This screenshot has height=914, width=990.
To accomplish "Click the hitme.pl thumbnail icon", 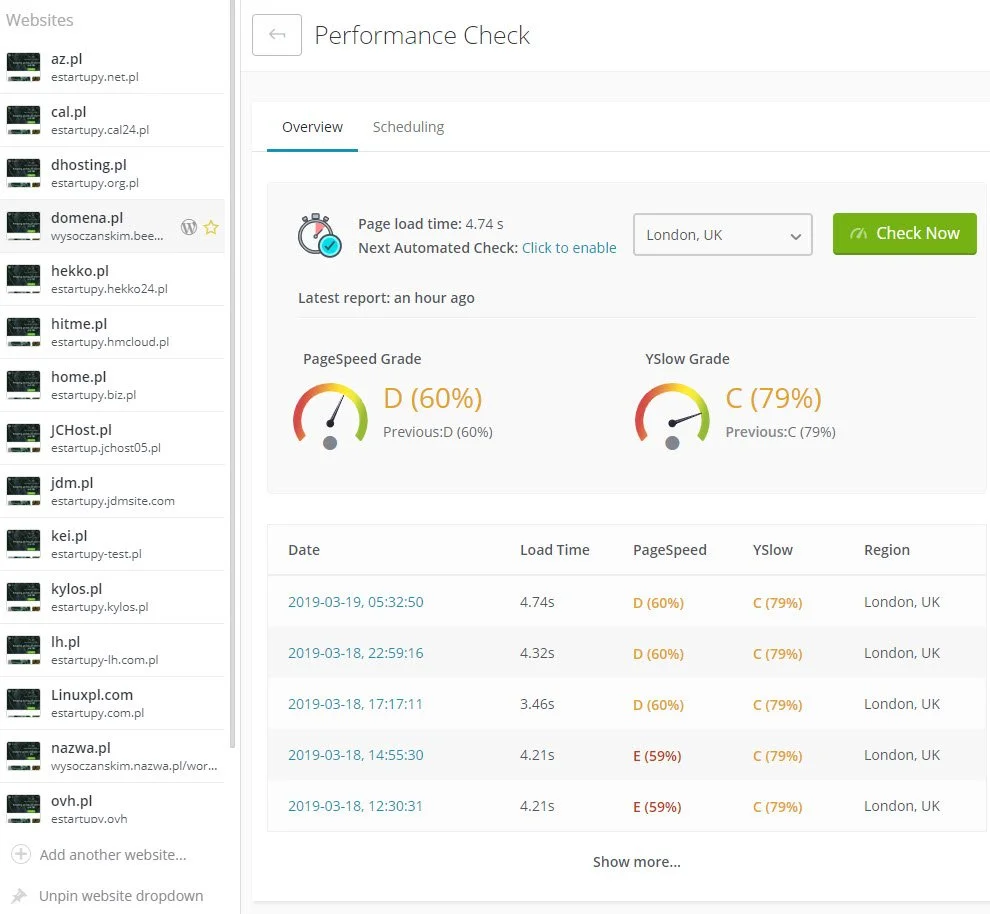I will coord(23,332).
